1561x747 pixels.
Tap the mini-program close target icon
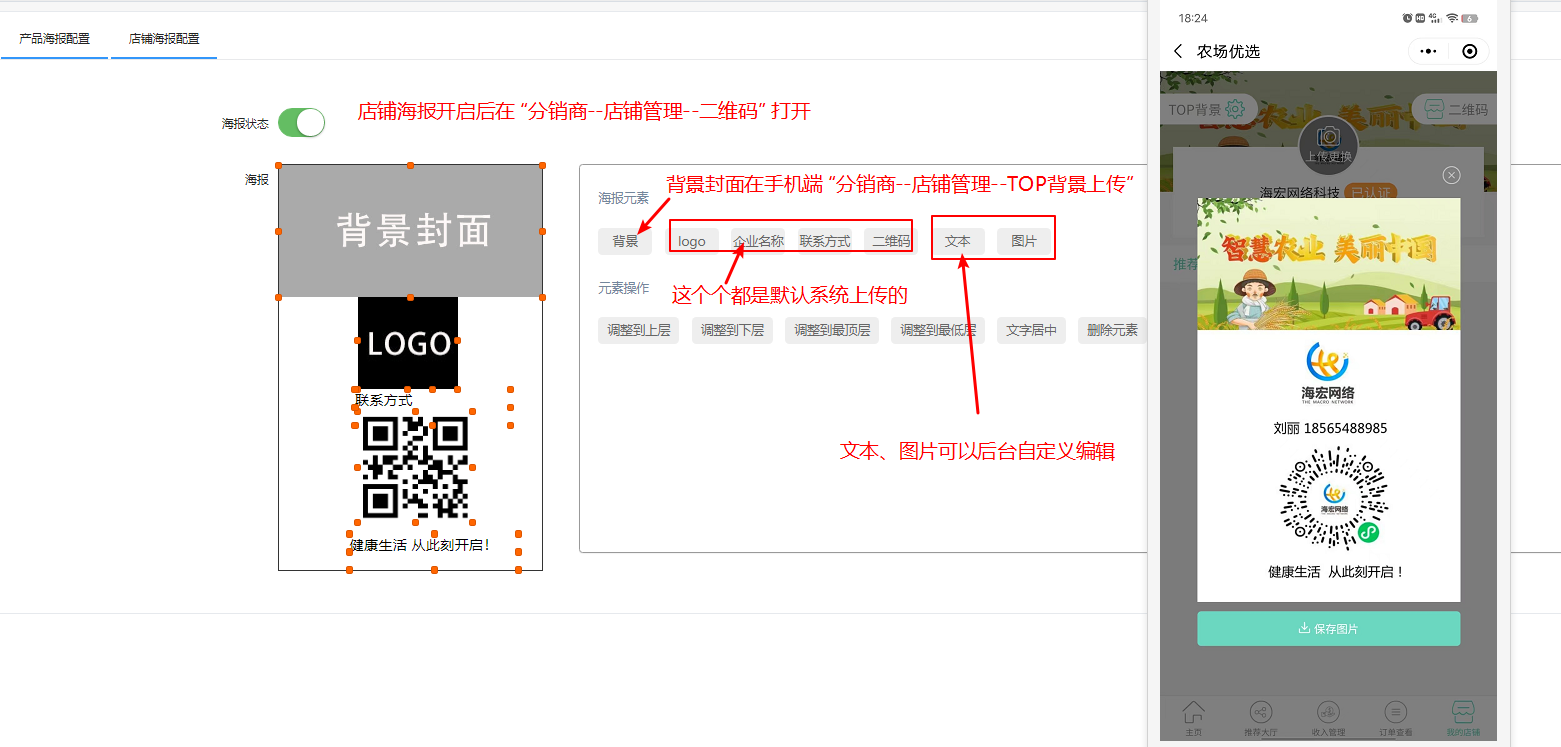pyautogui.click(x=1469, y=51)
